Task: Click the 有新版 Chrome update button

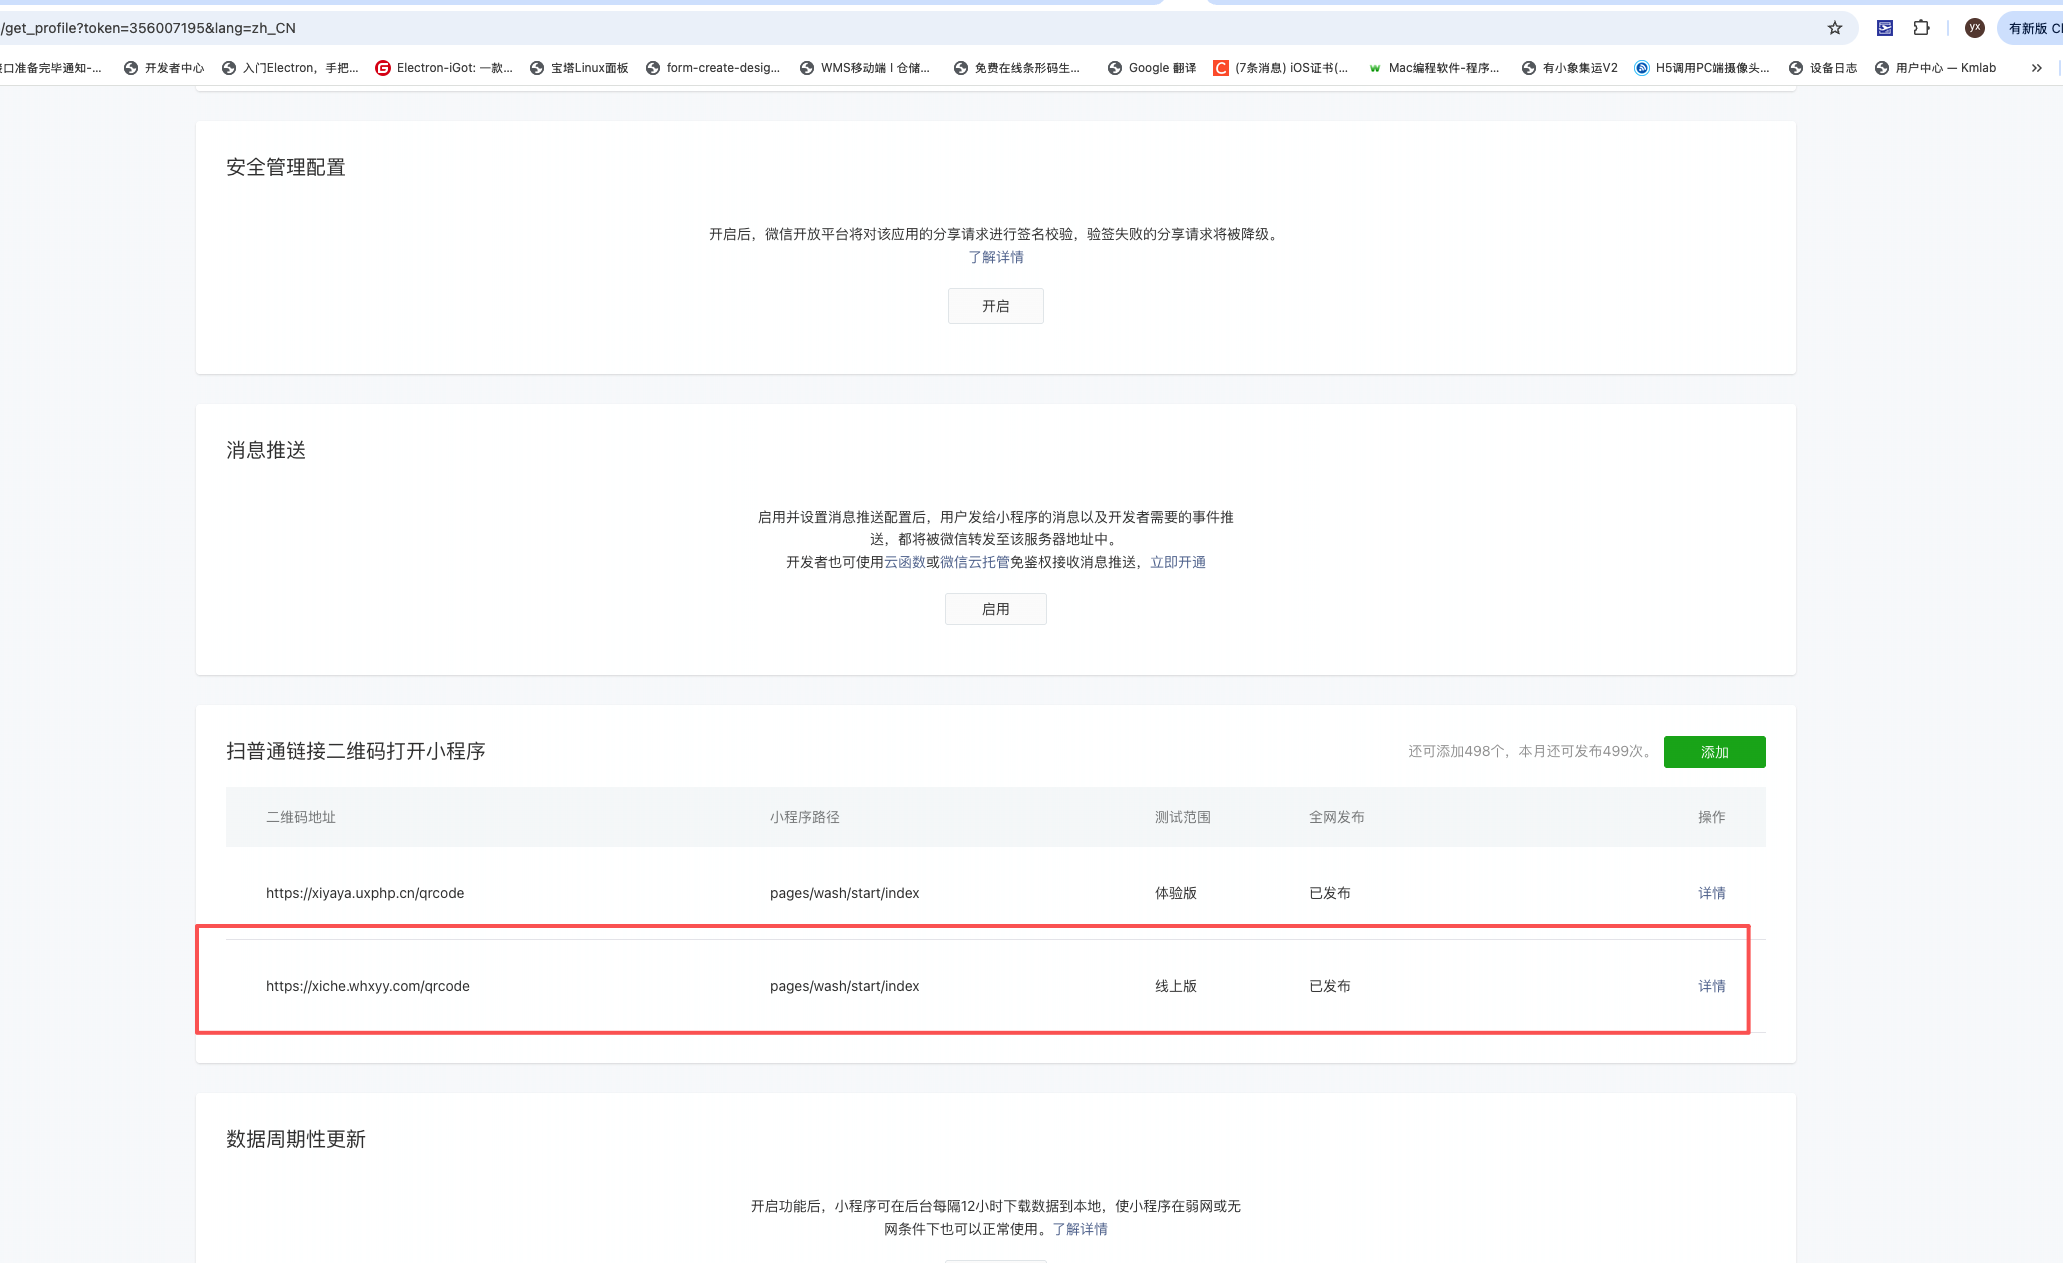Action: (x=2033, y=28)
